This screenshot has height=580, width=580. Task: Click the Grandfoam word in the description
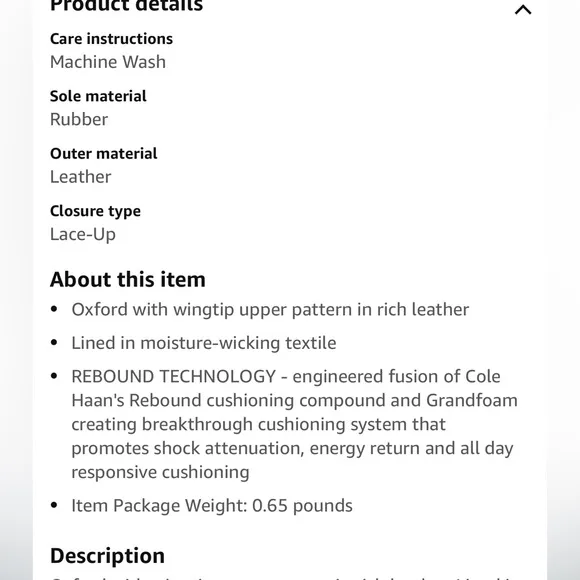pos(472,400)
